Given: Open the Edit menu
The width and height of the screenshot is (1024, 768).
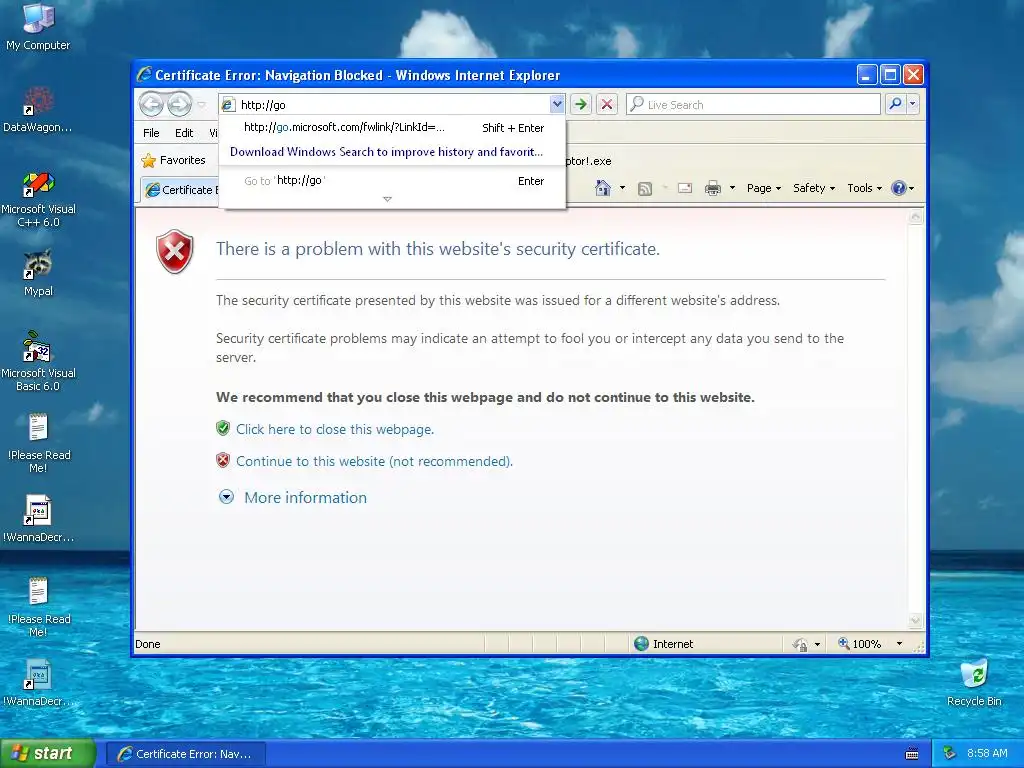Looking at the screenshot, I should click(184, 133).
